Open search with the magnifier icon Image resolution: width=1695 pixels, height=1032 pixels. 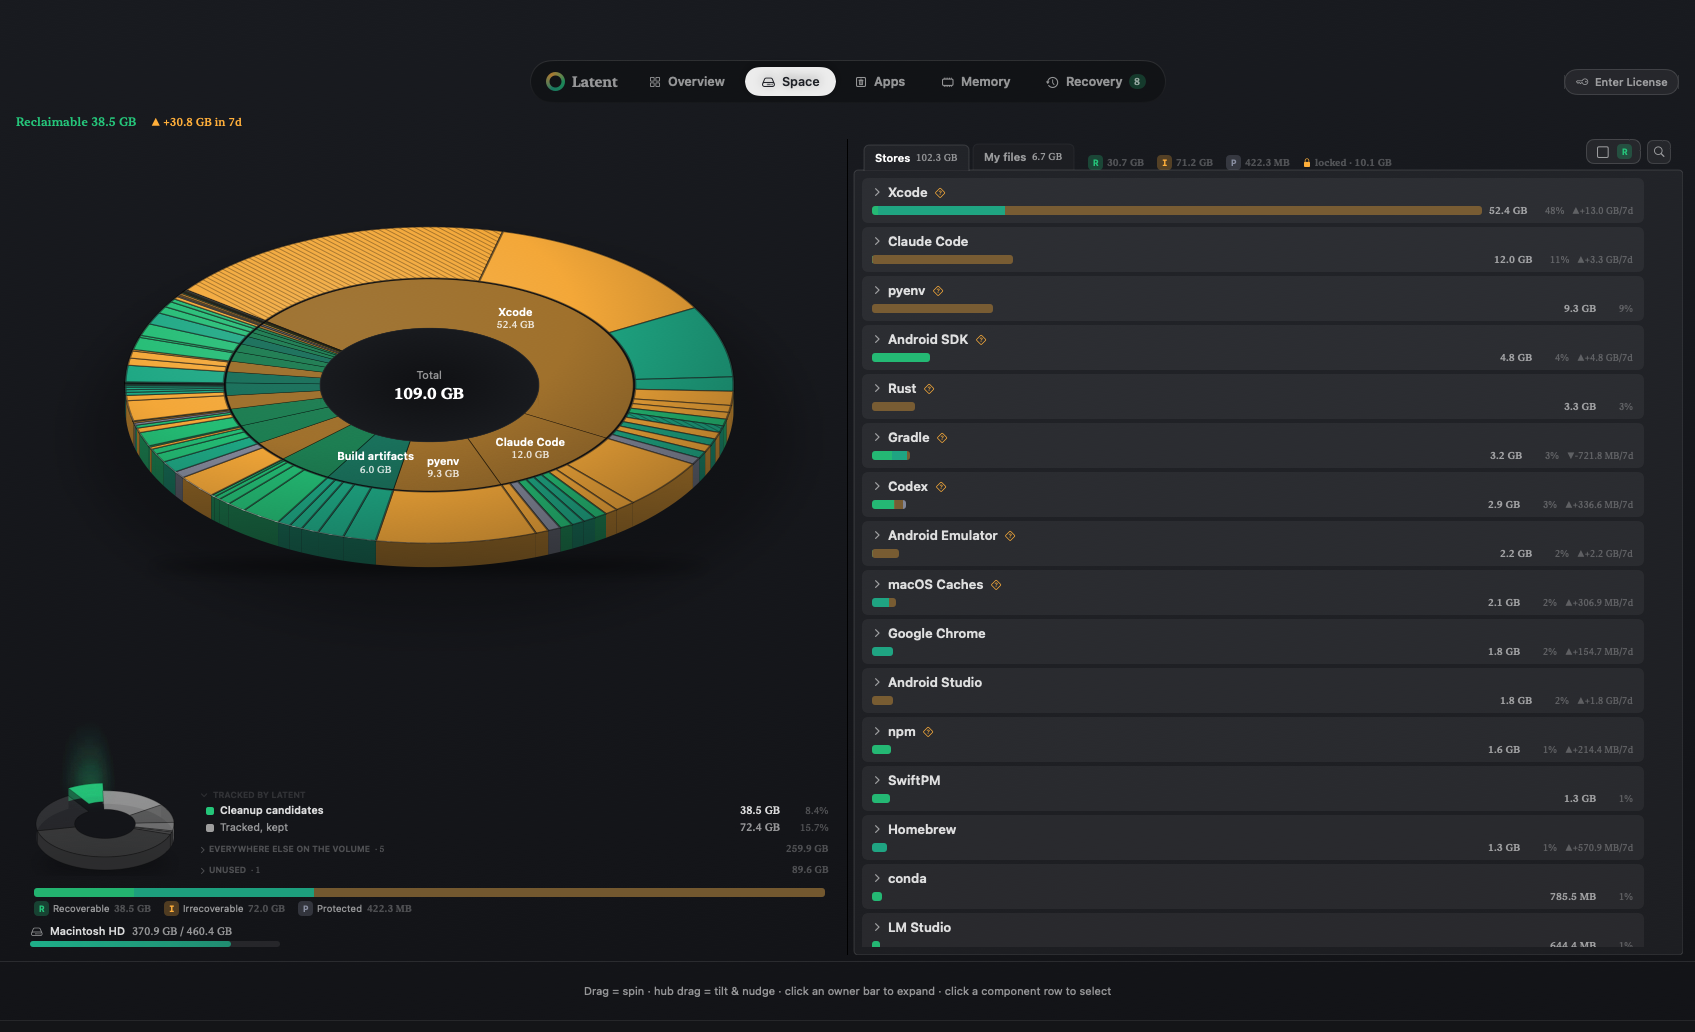click(1659, 152)
